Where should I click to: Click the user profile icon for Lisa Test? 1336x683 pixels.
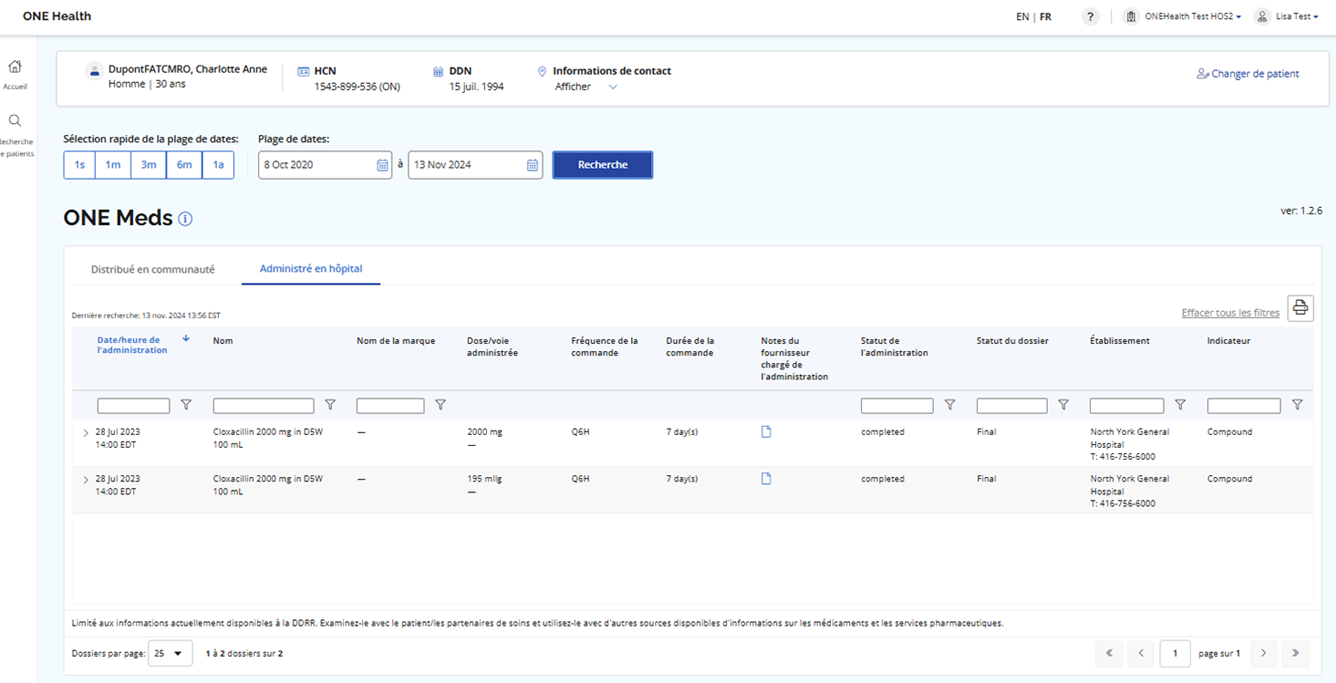(1262, 17)
